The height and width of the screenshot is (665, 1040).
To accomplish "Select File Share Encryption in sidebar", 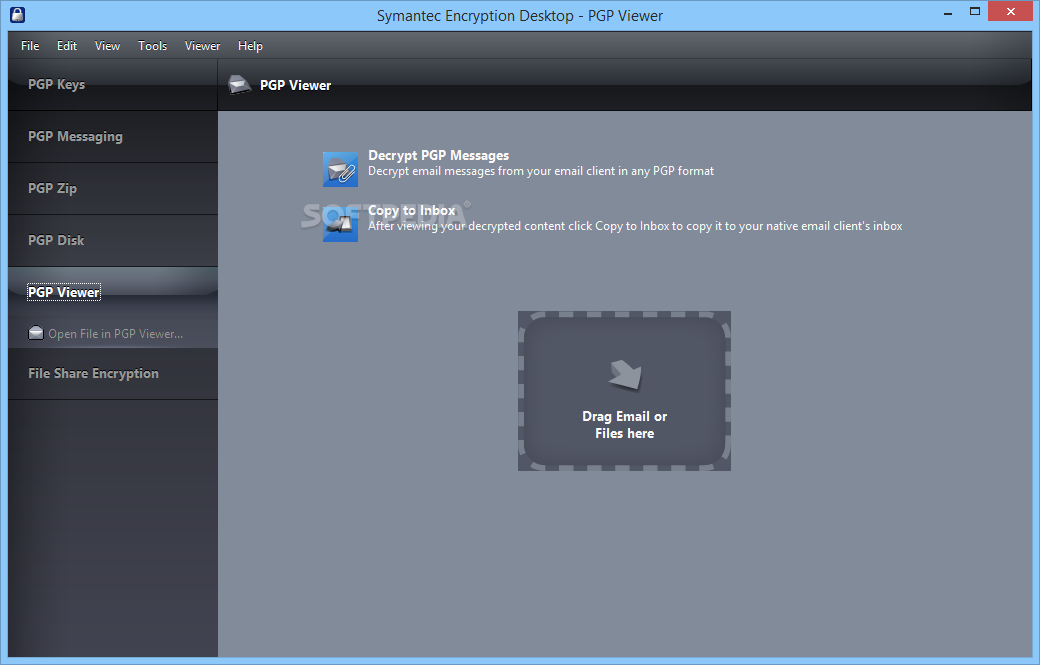I will 113,374.
